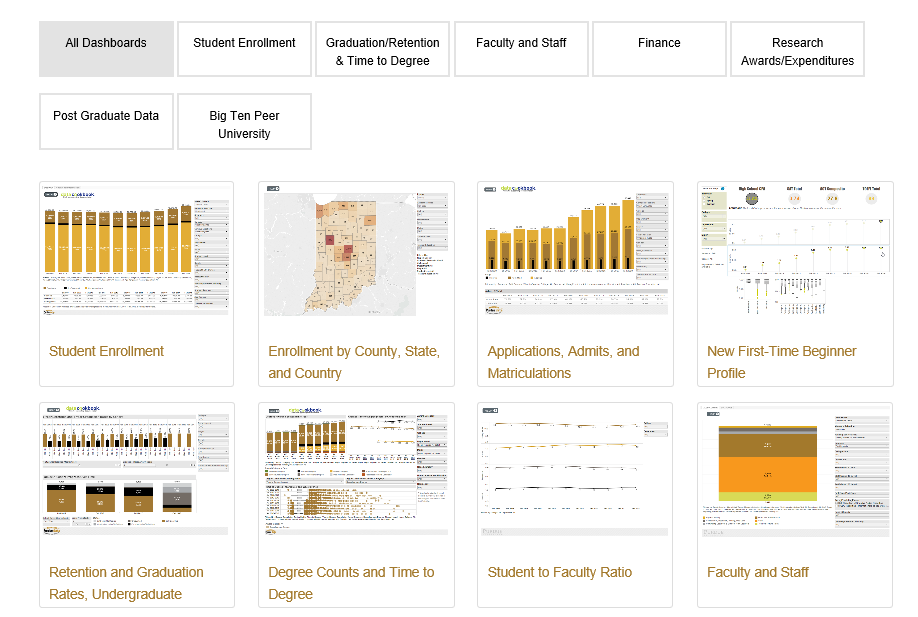918x617 pixels.
Task: Open the Applications, Admits chart thumbnail
Action: [575, 250]
